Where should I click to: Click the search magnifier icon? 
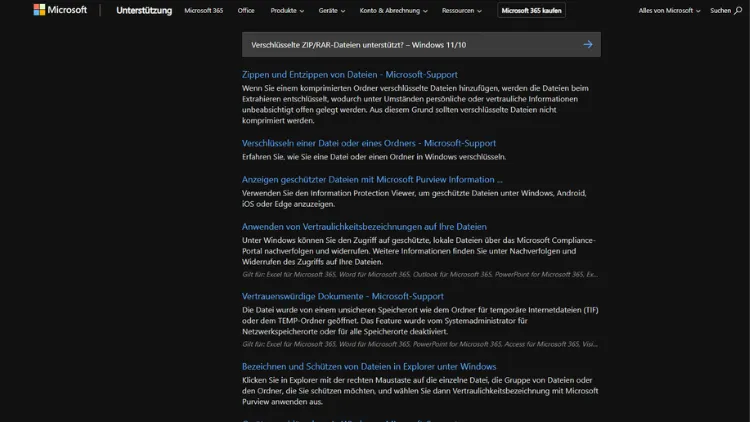coord(738,10)
